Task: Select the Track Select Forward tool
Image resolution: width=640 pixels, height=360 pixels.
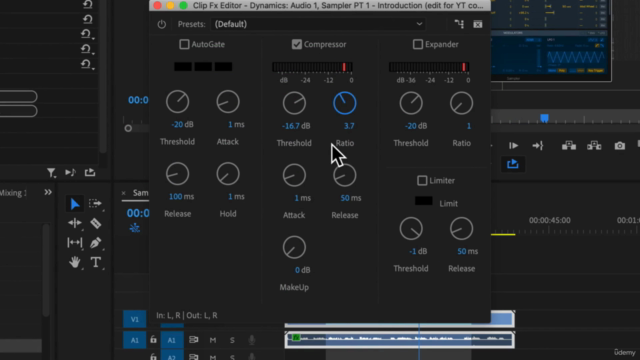Action: [x=95, y=203]
